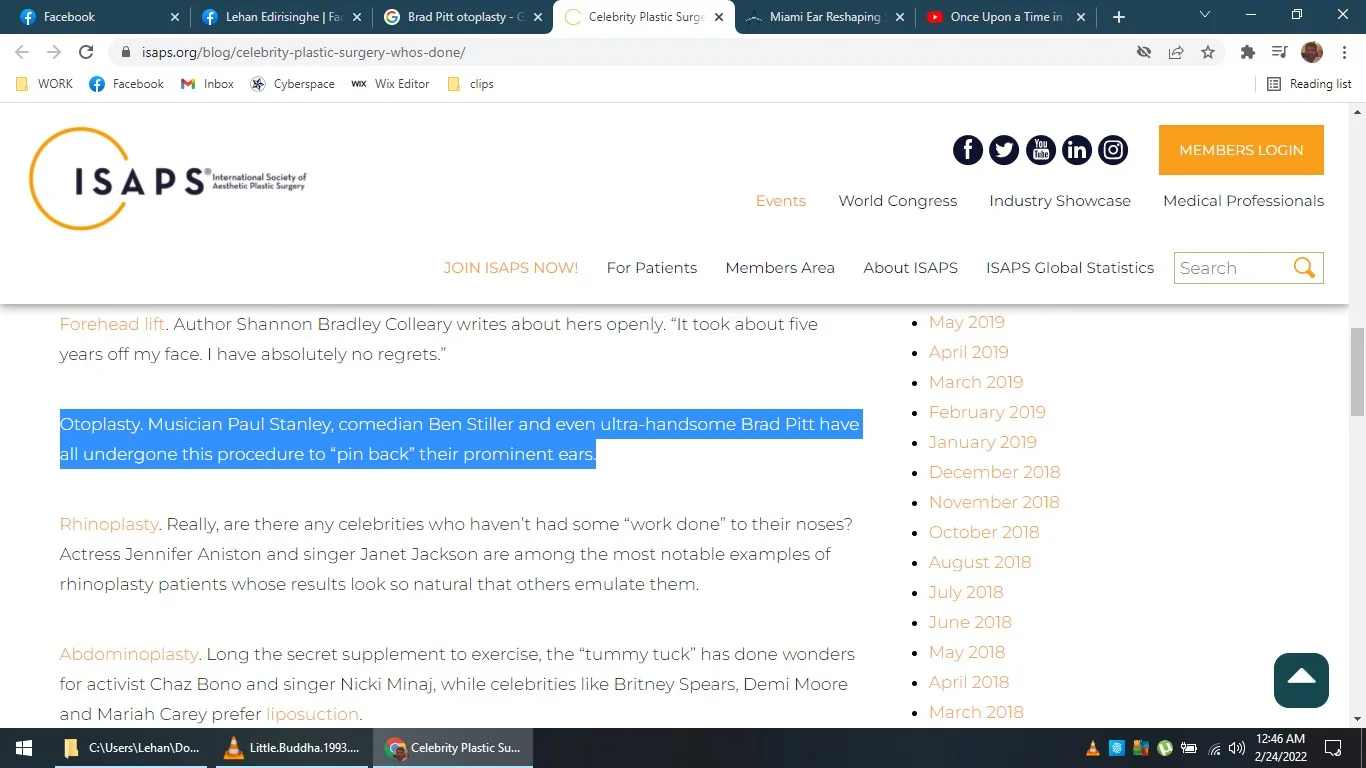Open the Industry Showcase menu item
This screenshot has width=1366, height=768.
pos(1060,201)
